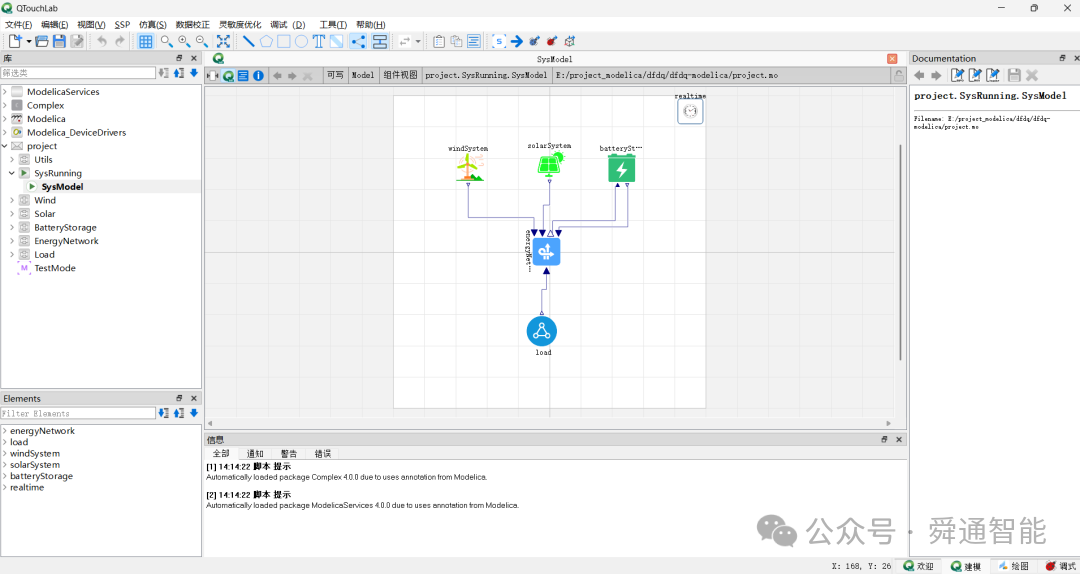Expand batteryStorage in the Elements panel
The width and height of the screenshot is (1080, 574).
(5, 476)
